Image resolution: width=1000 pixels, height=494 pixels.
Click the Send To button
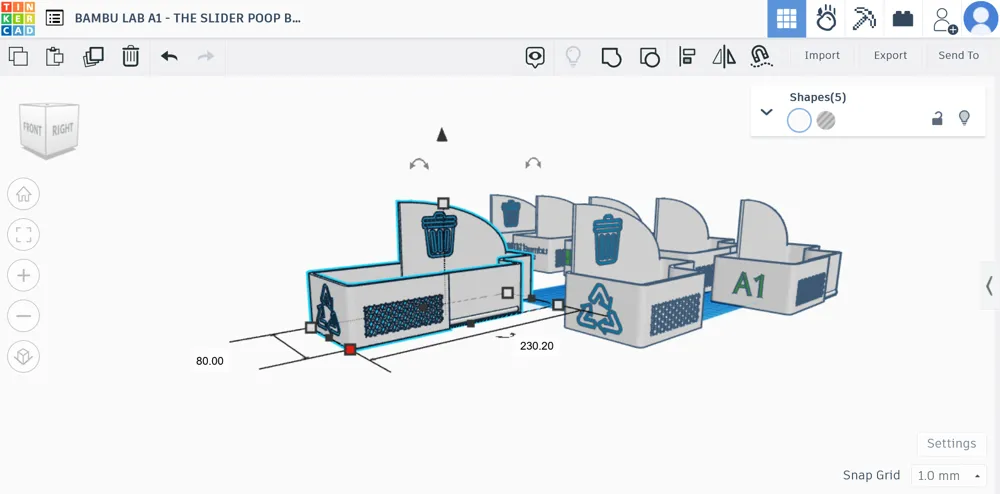[x=958, y=56]
